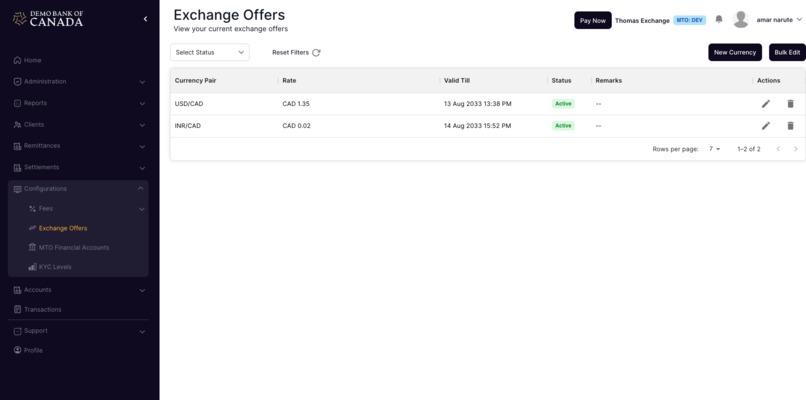Screen dimensions: 806x400
Task: Click the Transactions document icon
Action: (17, 310)
